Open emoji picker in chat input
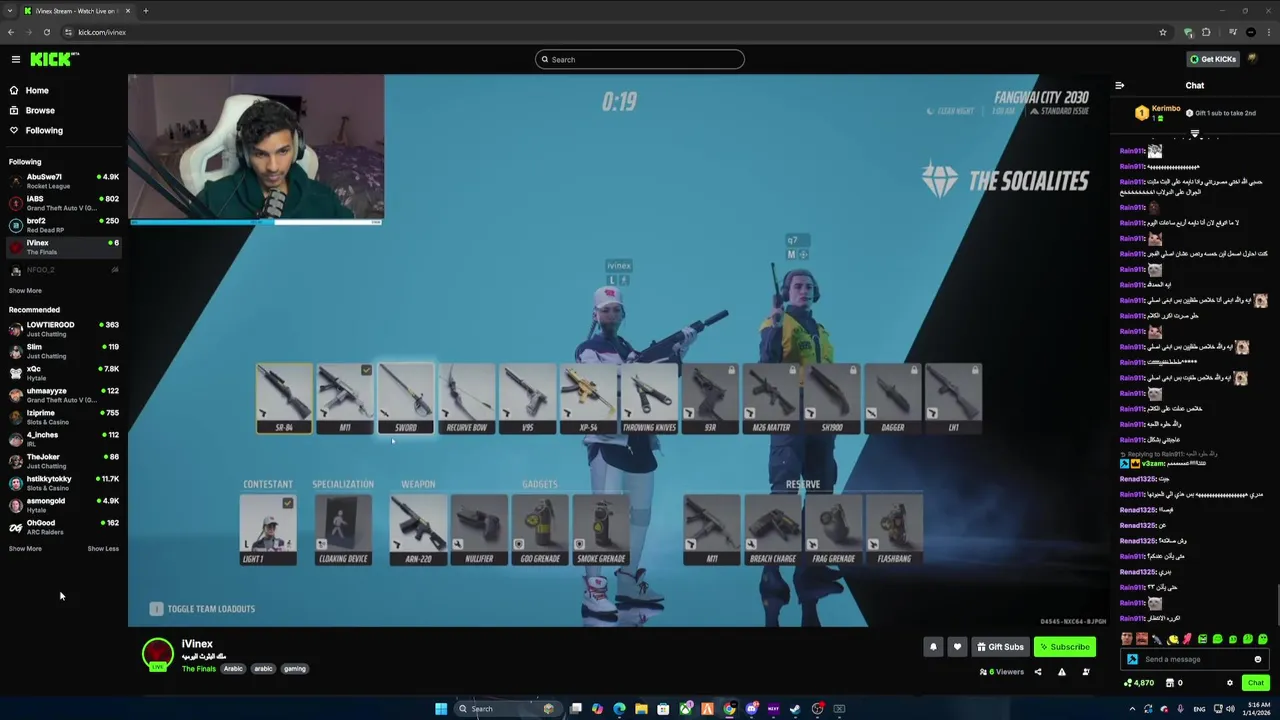1280x720 pixels. pos(1258,659)
